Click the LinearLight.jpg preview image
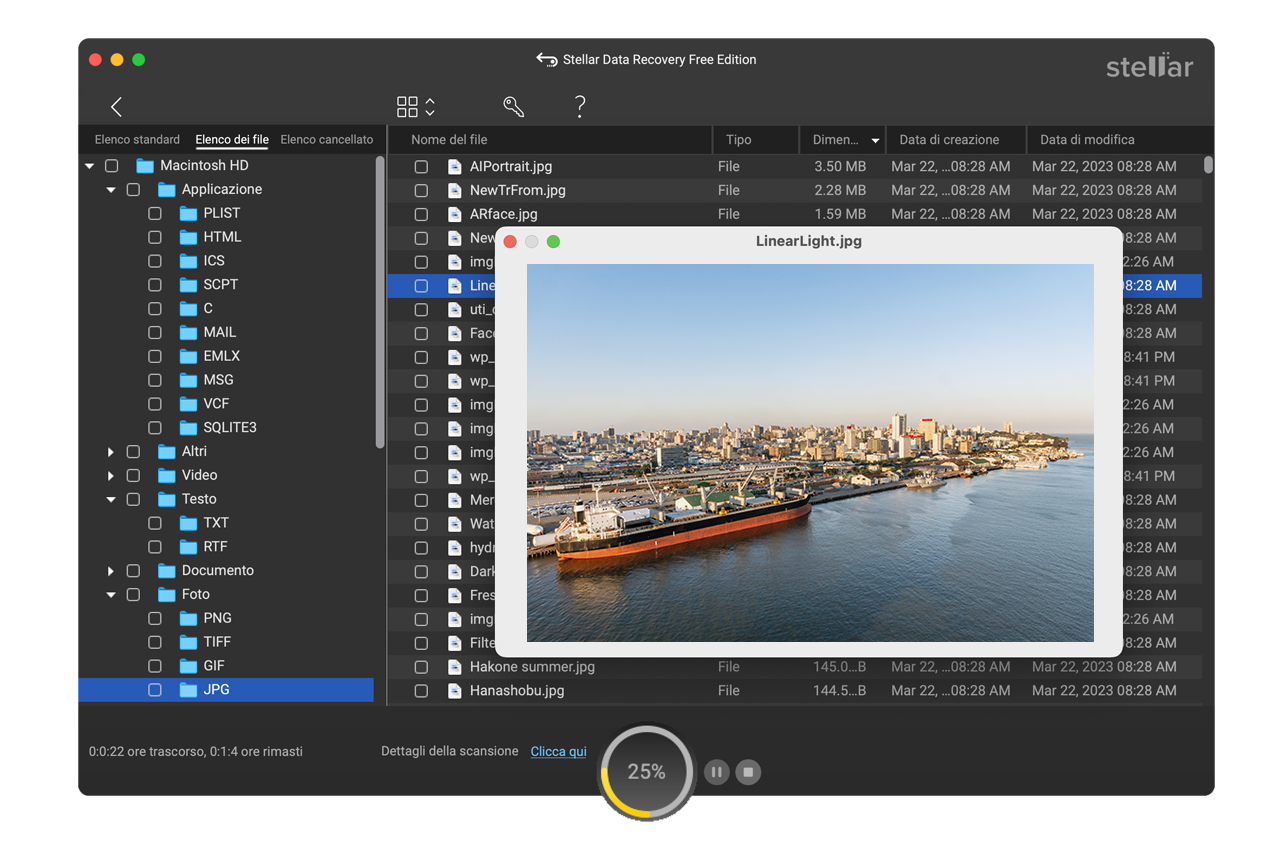This screenshot has width=1280, height=860. pos(810,453)
